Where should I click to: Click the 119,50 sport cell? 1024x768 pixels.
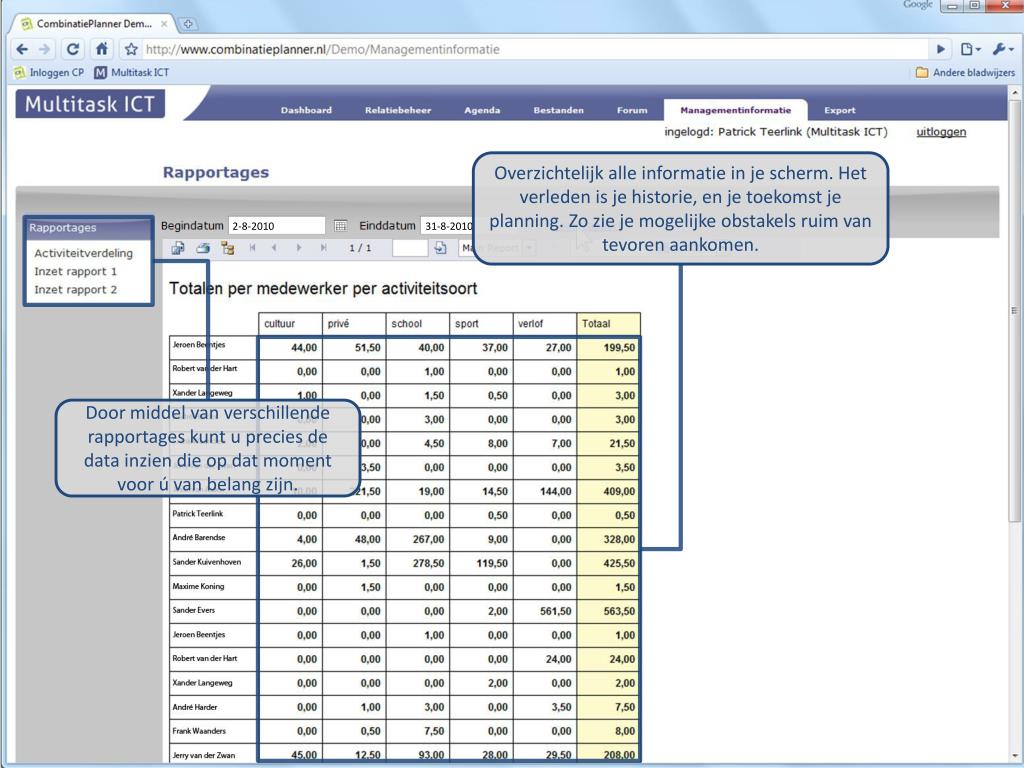[481, 563]
